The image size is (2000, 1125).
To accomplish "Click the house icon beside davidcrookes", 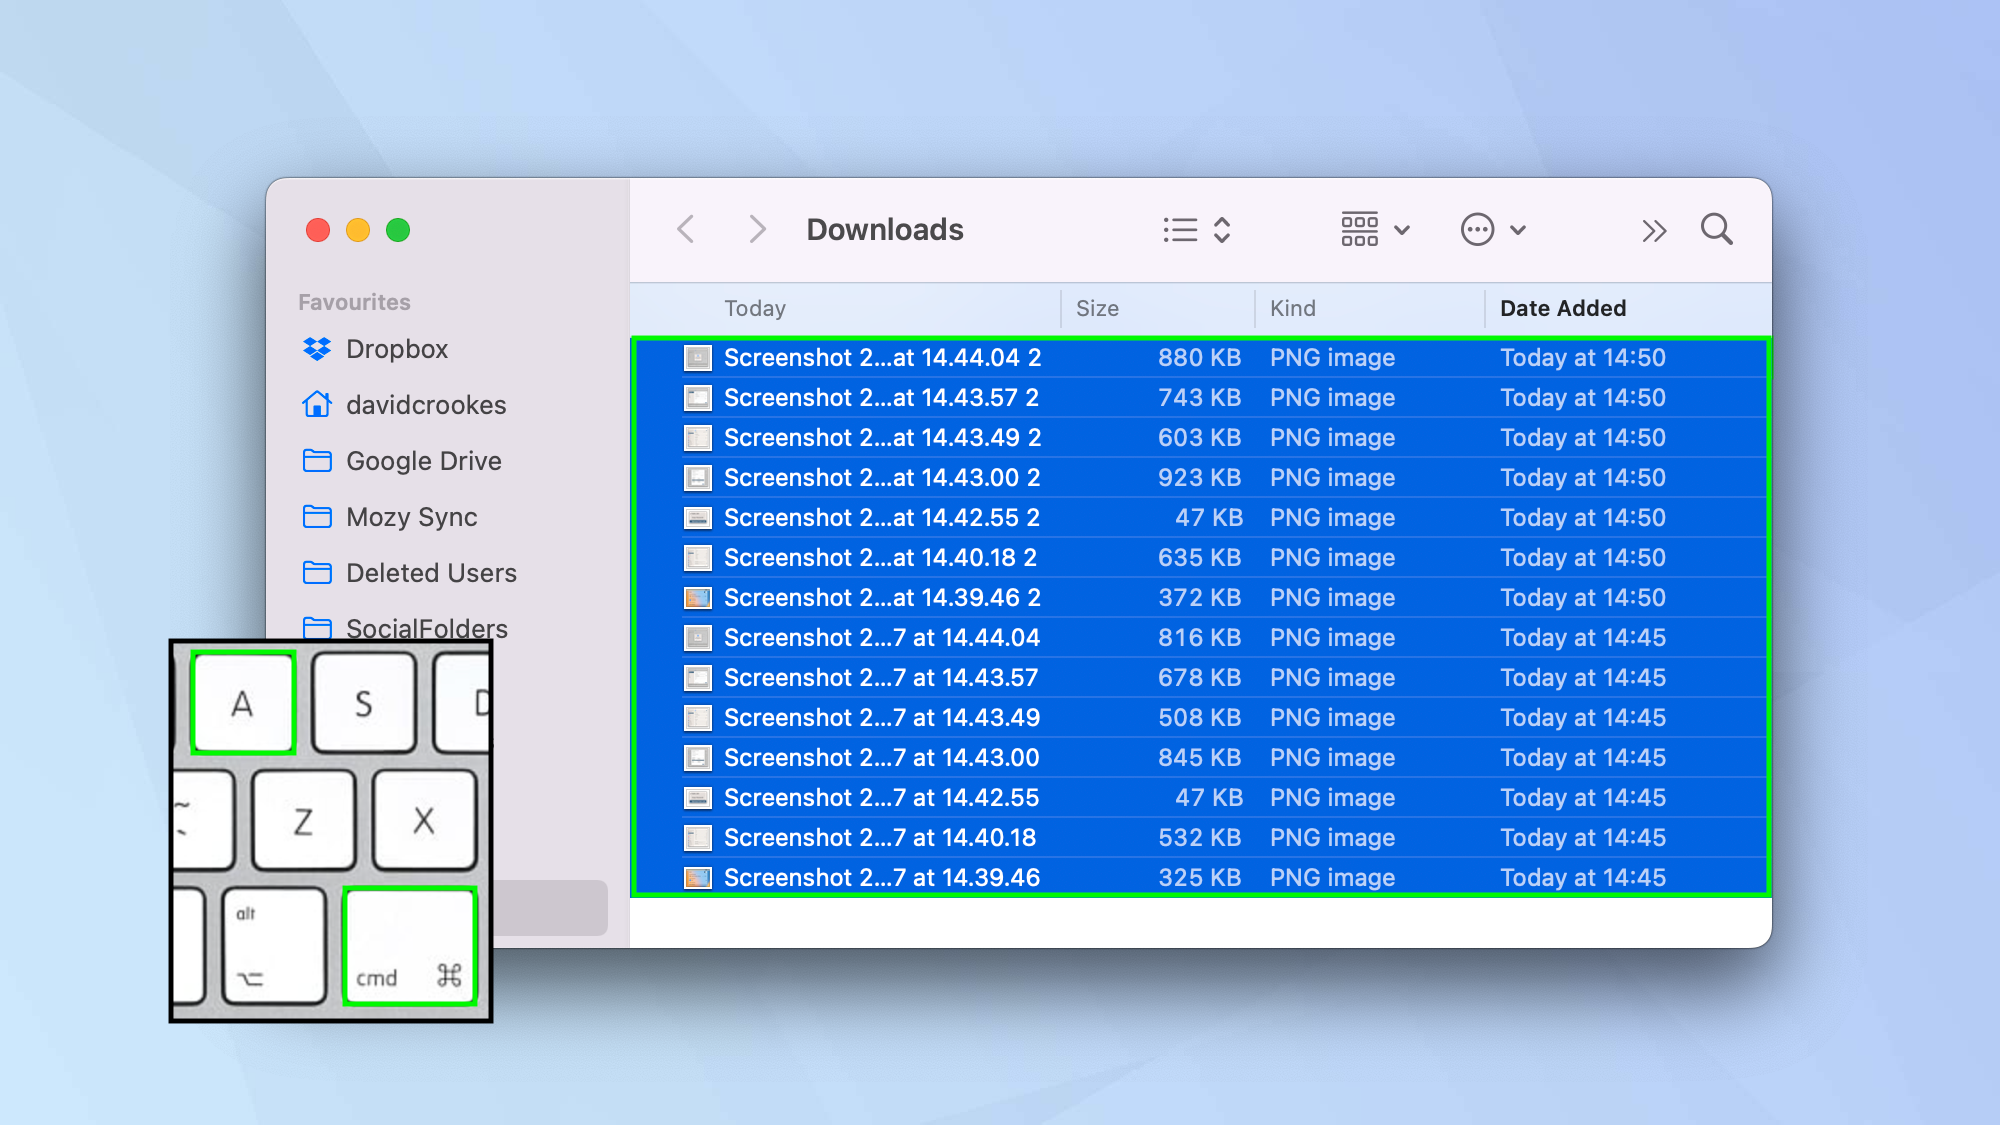I will 317,404.
